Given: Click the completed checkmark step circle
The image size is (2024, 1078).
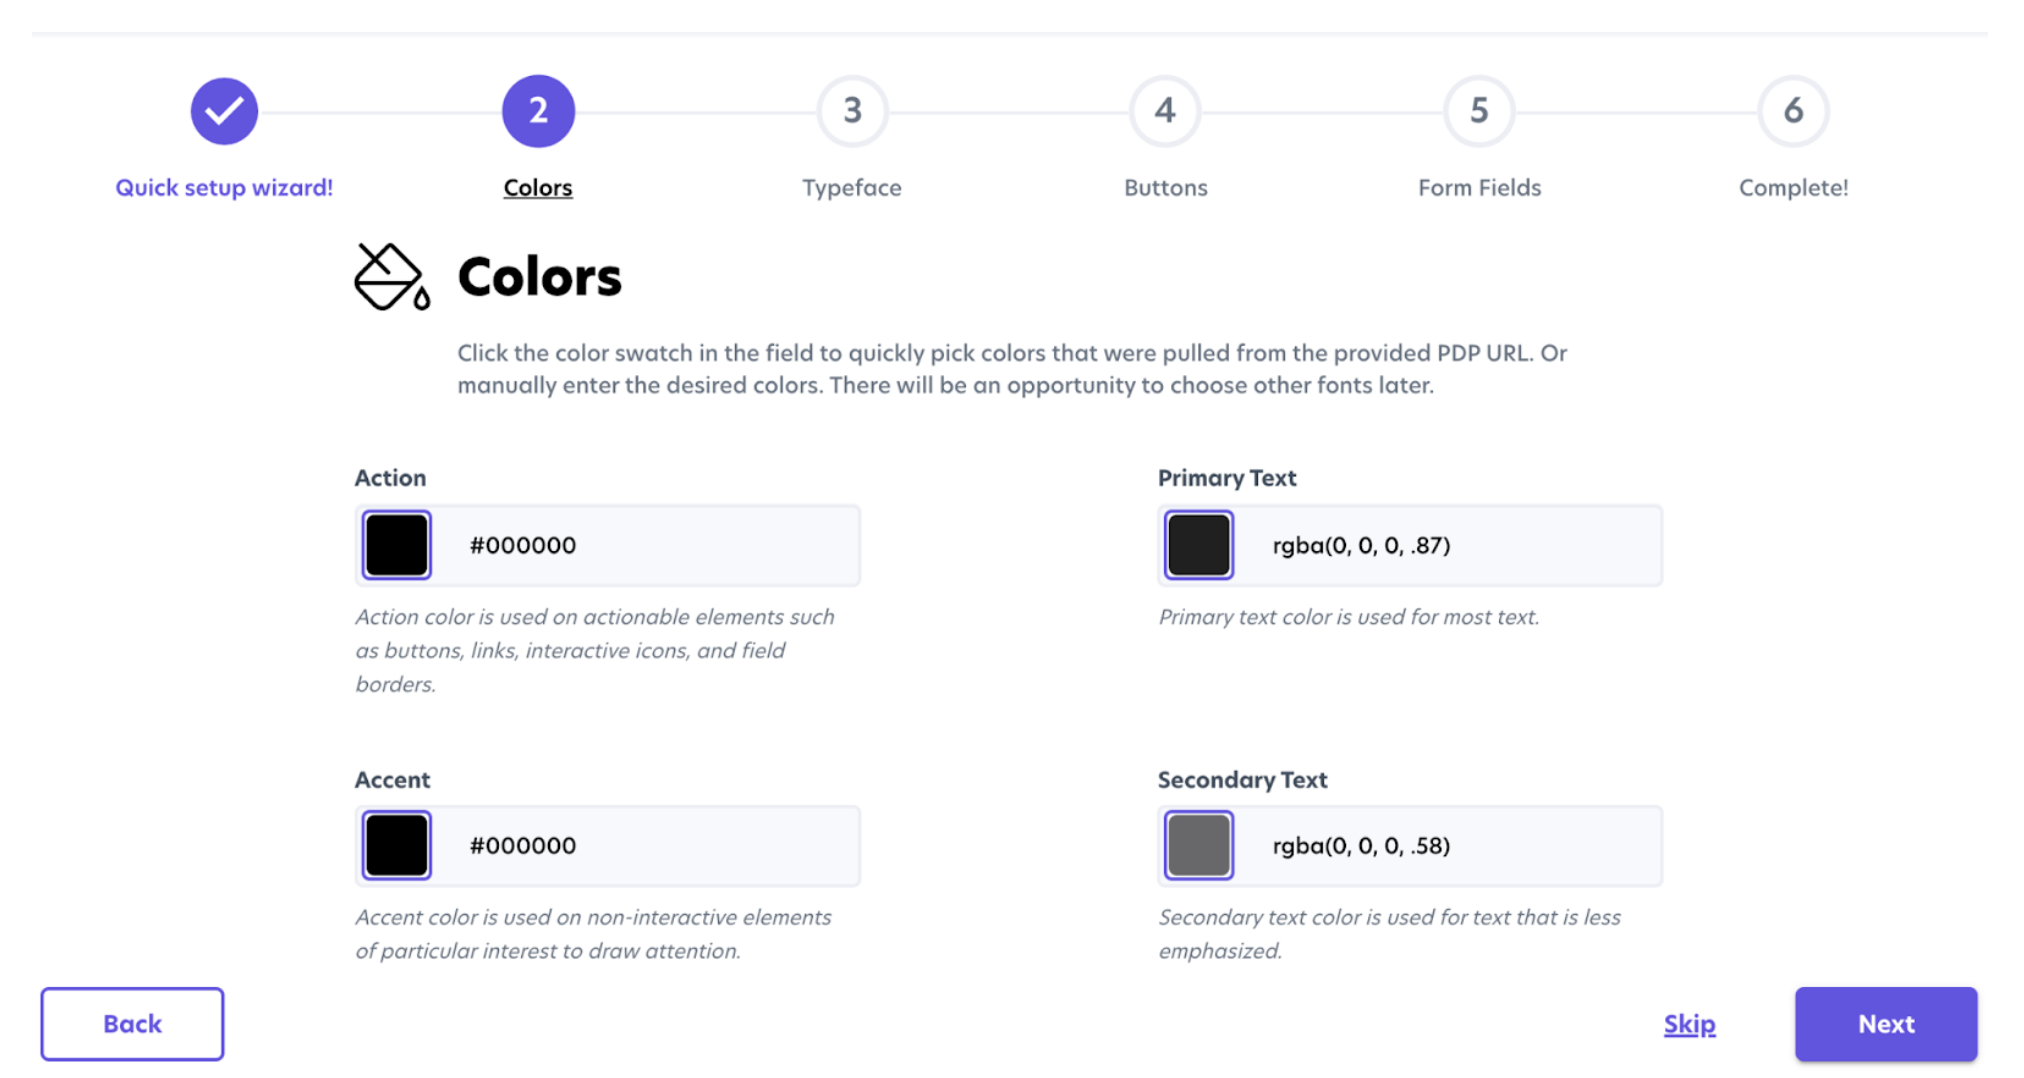Looking at the screenshot, I should pyautogui.click(x=224, y=111).
